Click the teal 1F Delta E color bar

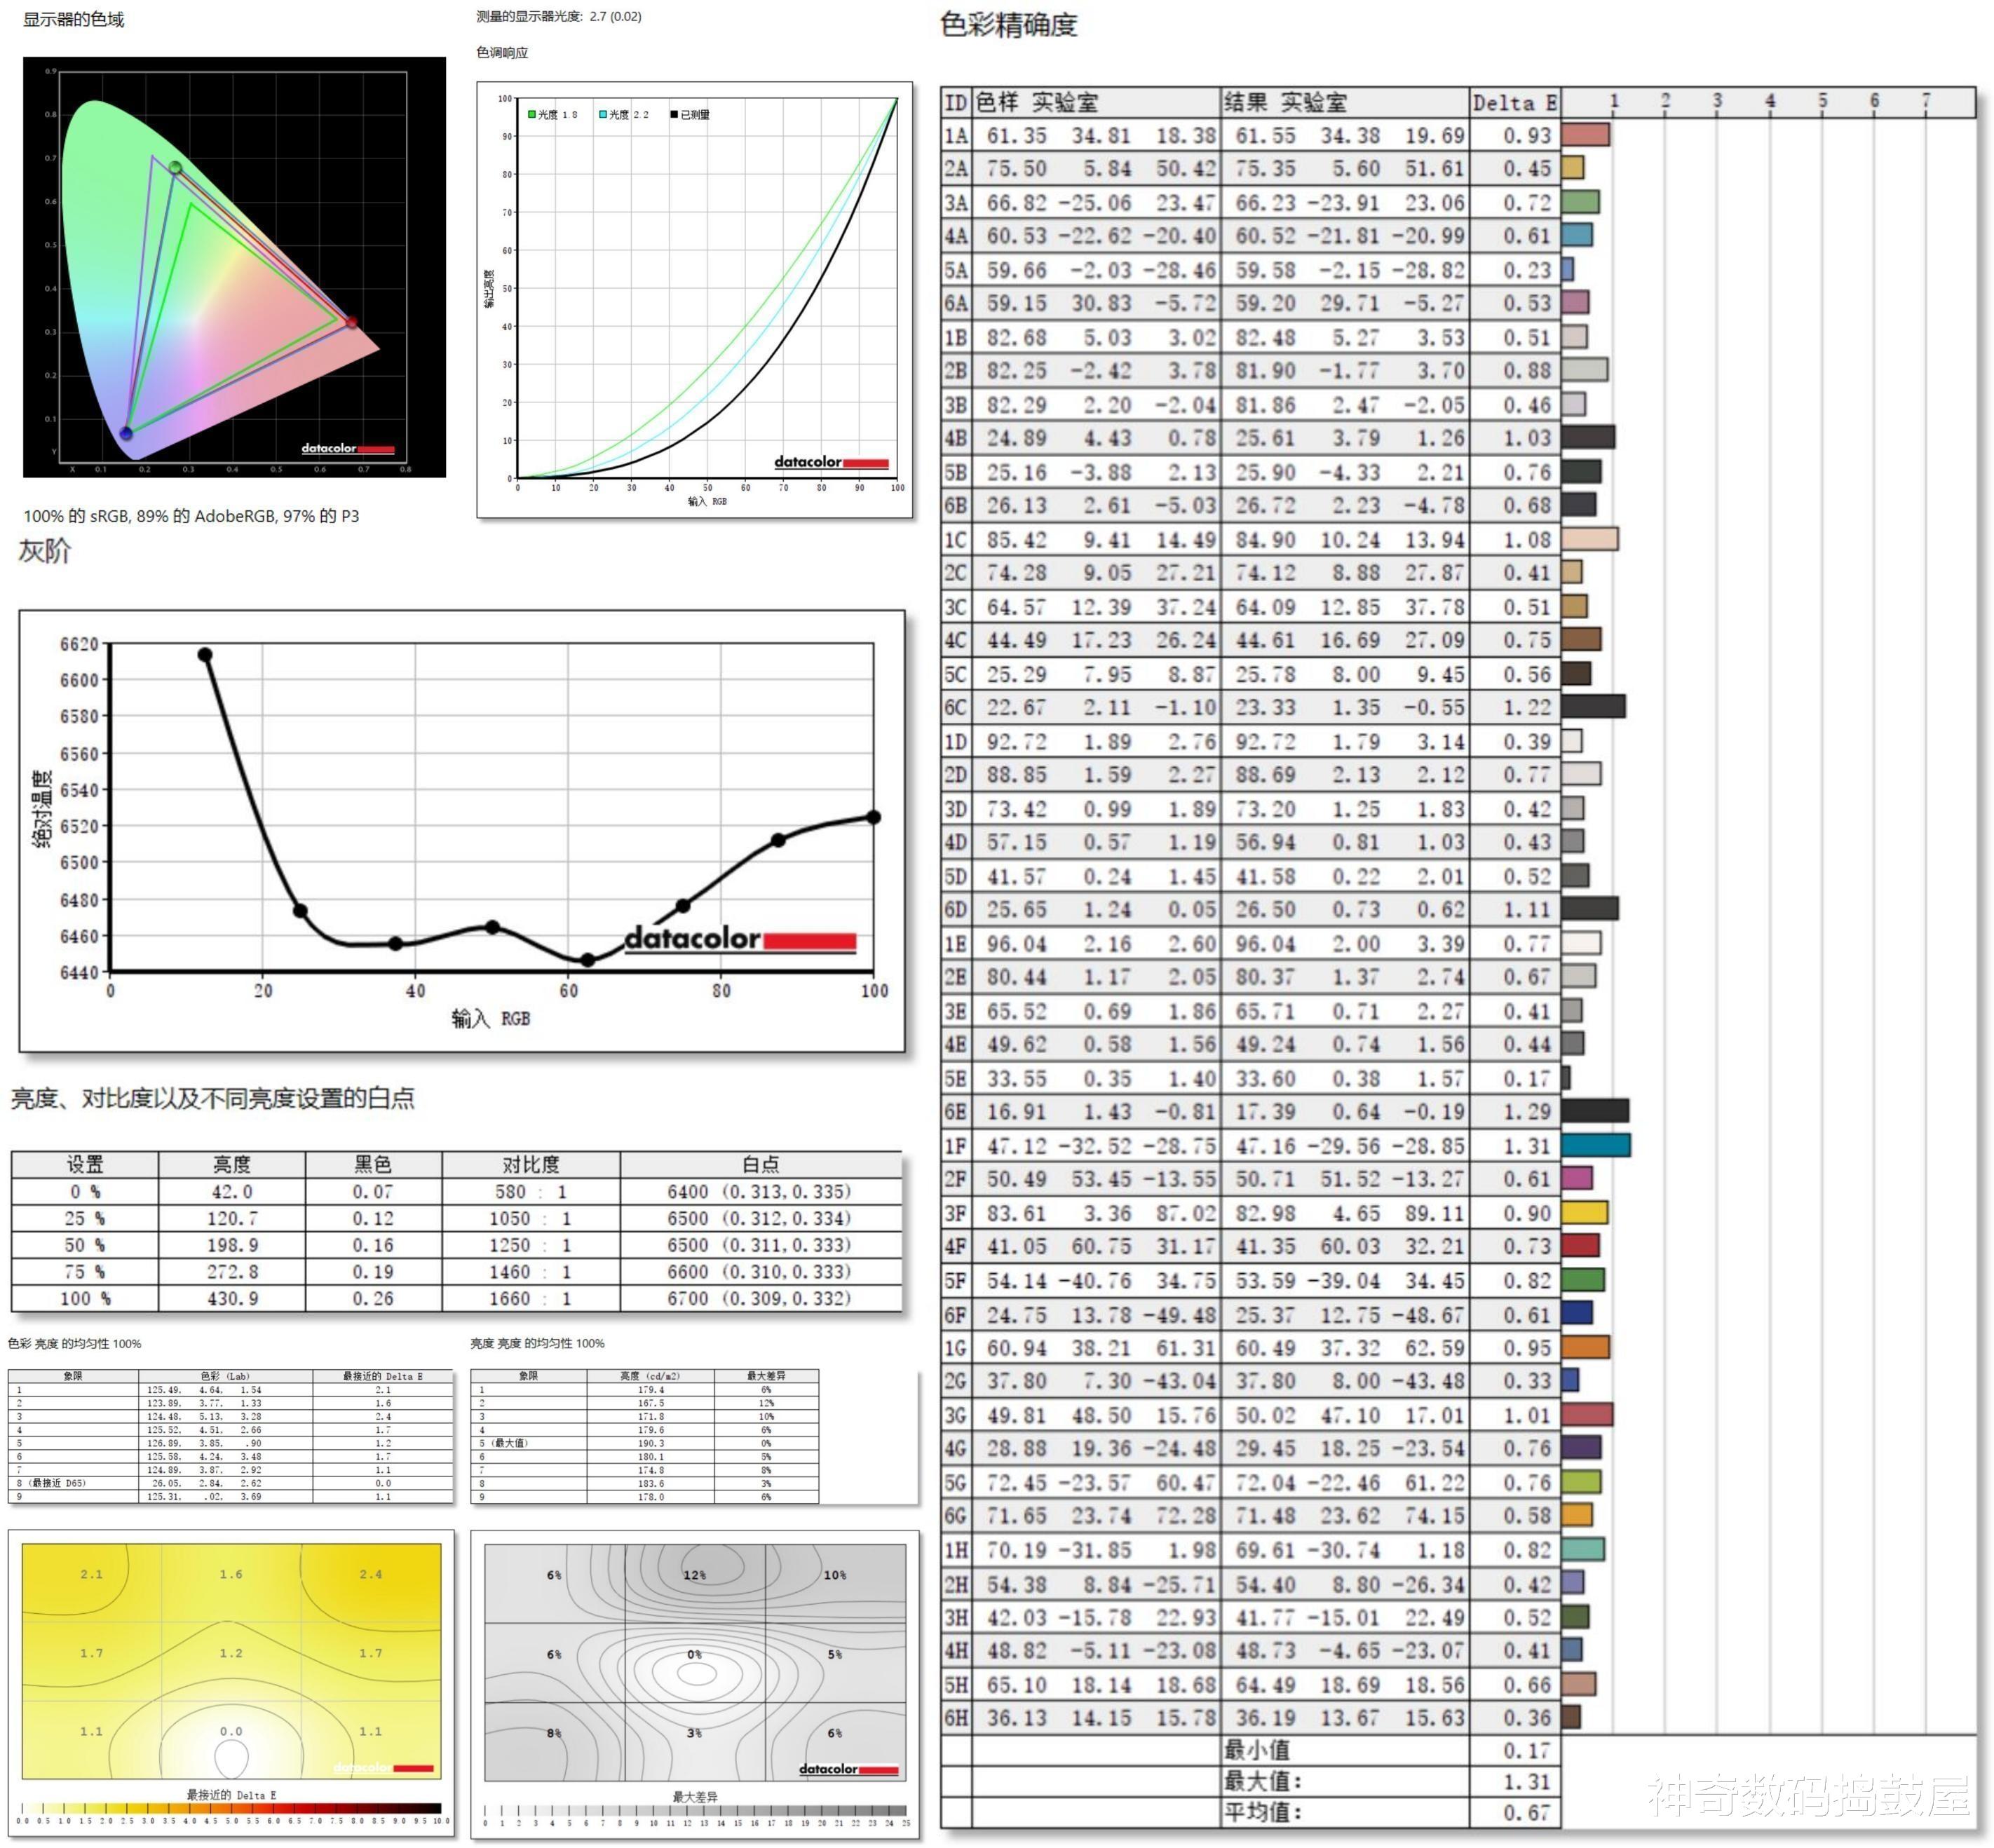point(1595,1145)
